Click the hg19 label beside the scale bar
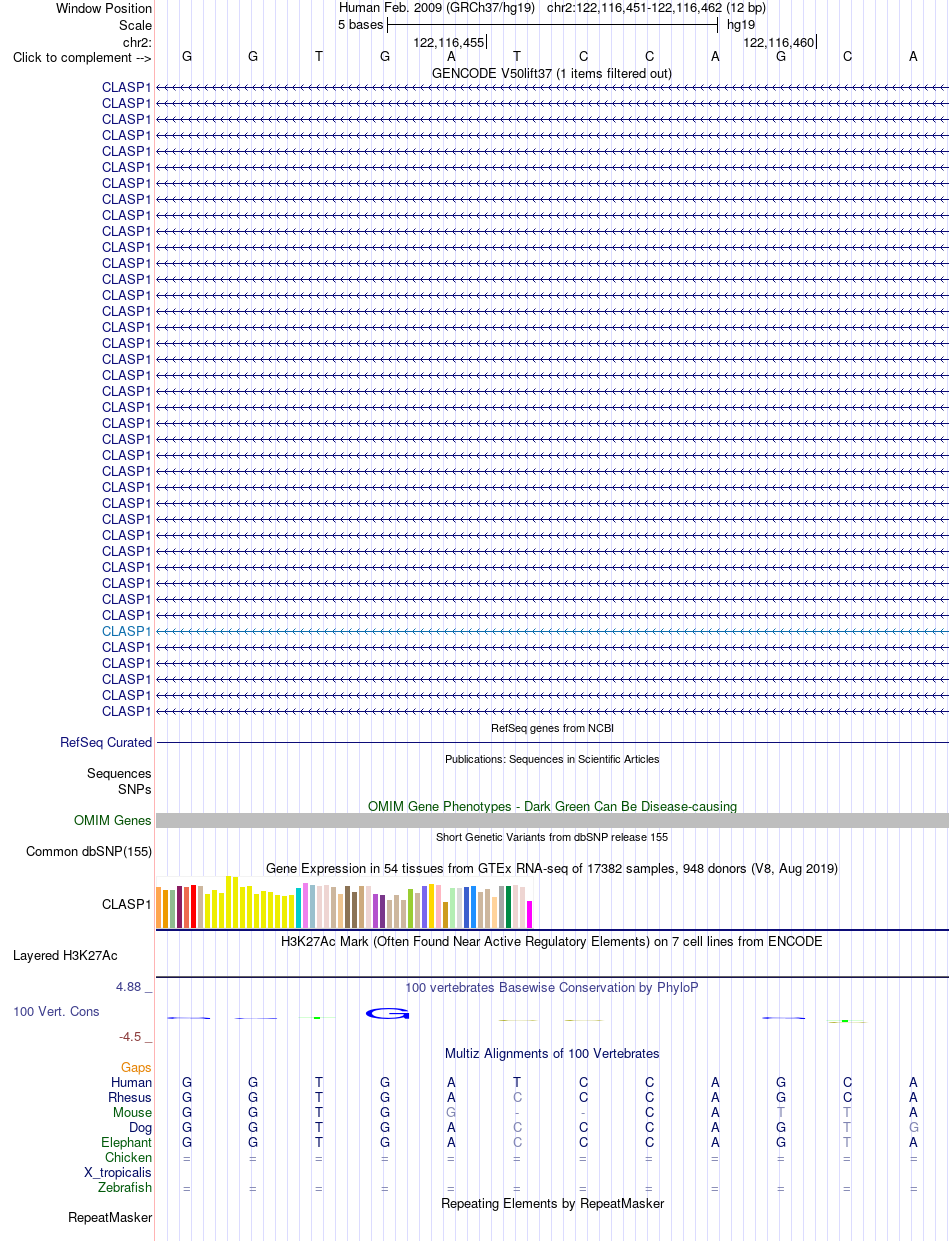The width and height of the screenshot is (950, 1241). coord(741,25)
